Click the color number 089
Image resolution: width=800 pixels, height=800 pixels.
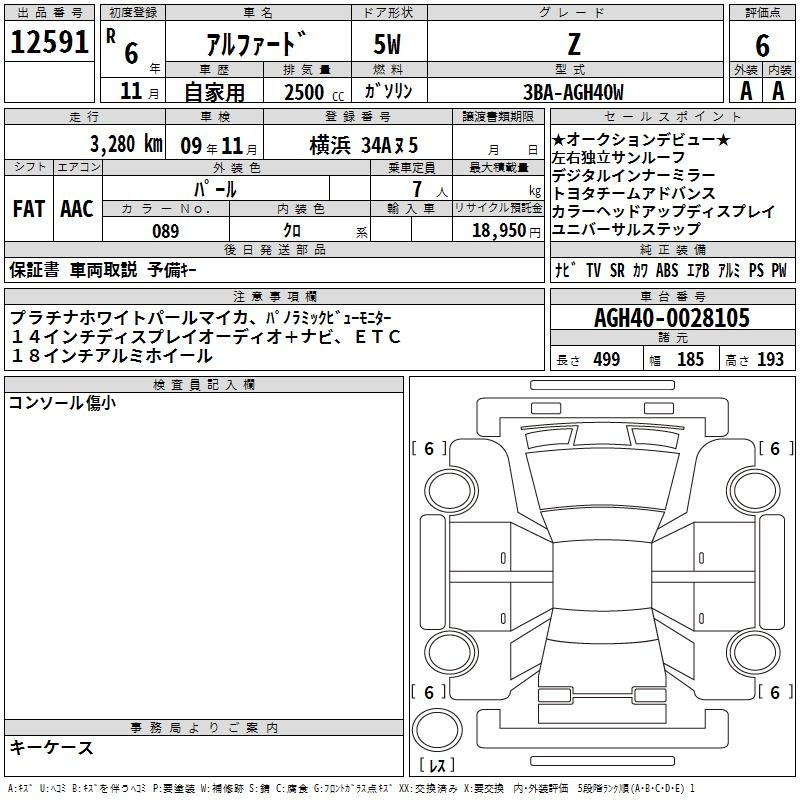(166, 230)
